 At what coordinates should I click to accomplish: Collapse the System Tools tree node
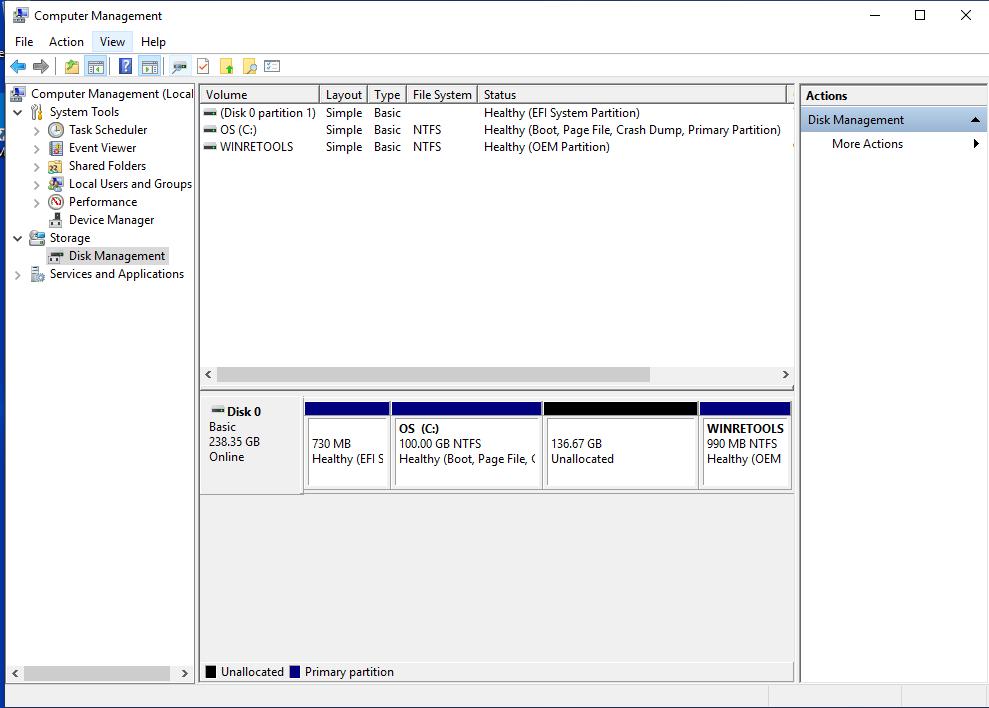(x=18, y=113)
